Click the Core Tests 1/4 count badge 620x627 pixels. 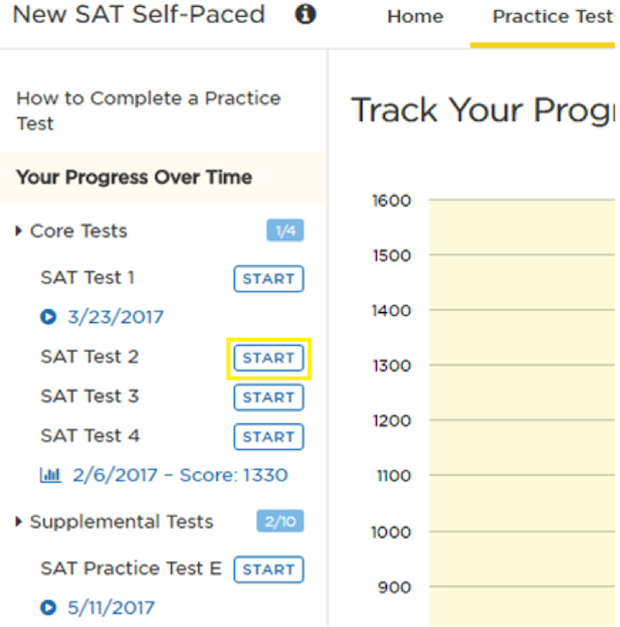click(x=285, y=231)
